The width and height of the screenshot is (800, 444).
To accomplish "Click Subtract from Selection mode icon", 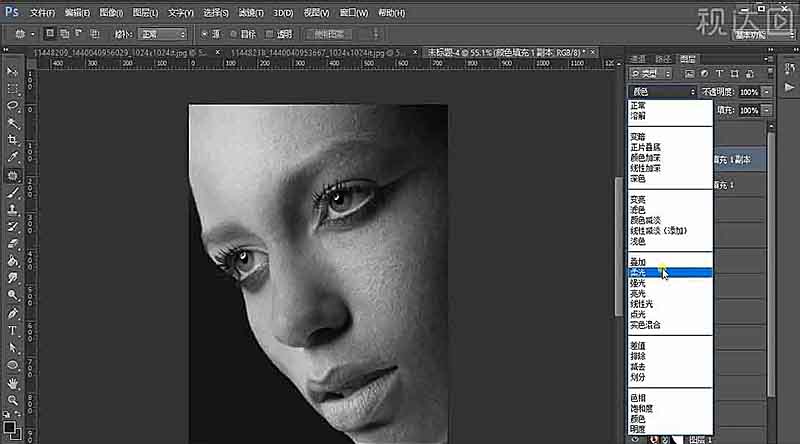I will pos(79,34).
